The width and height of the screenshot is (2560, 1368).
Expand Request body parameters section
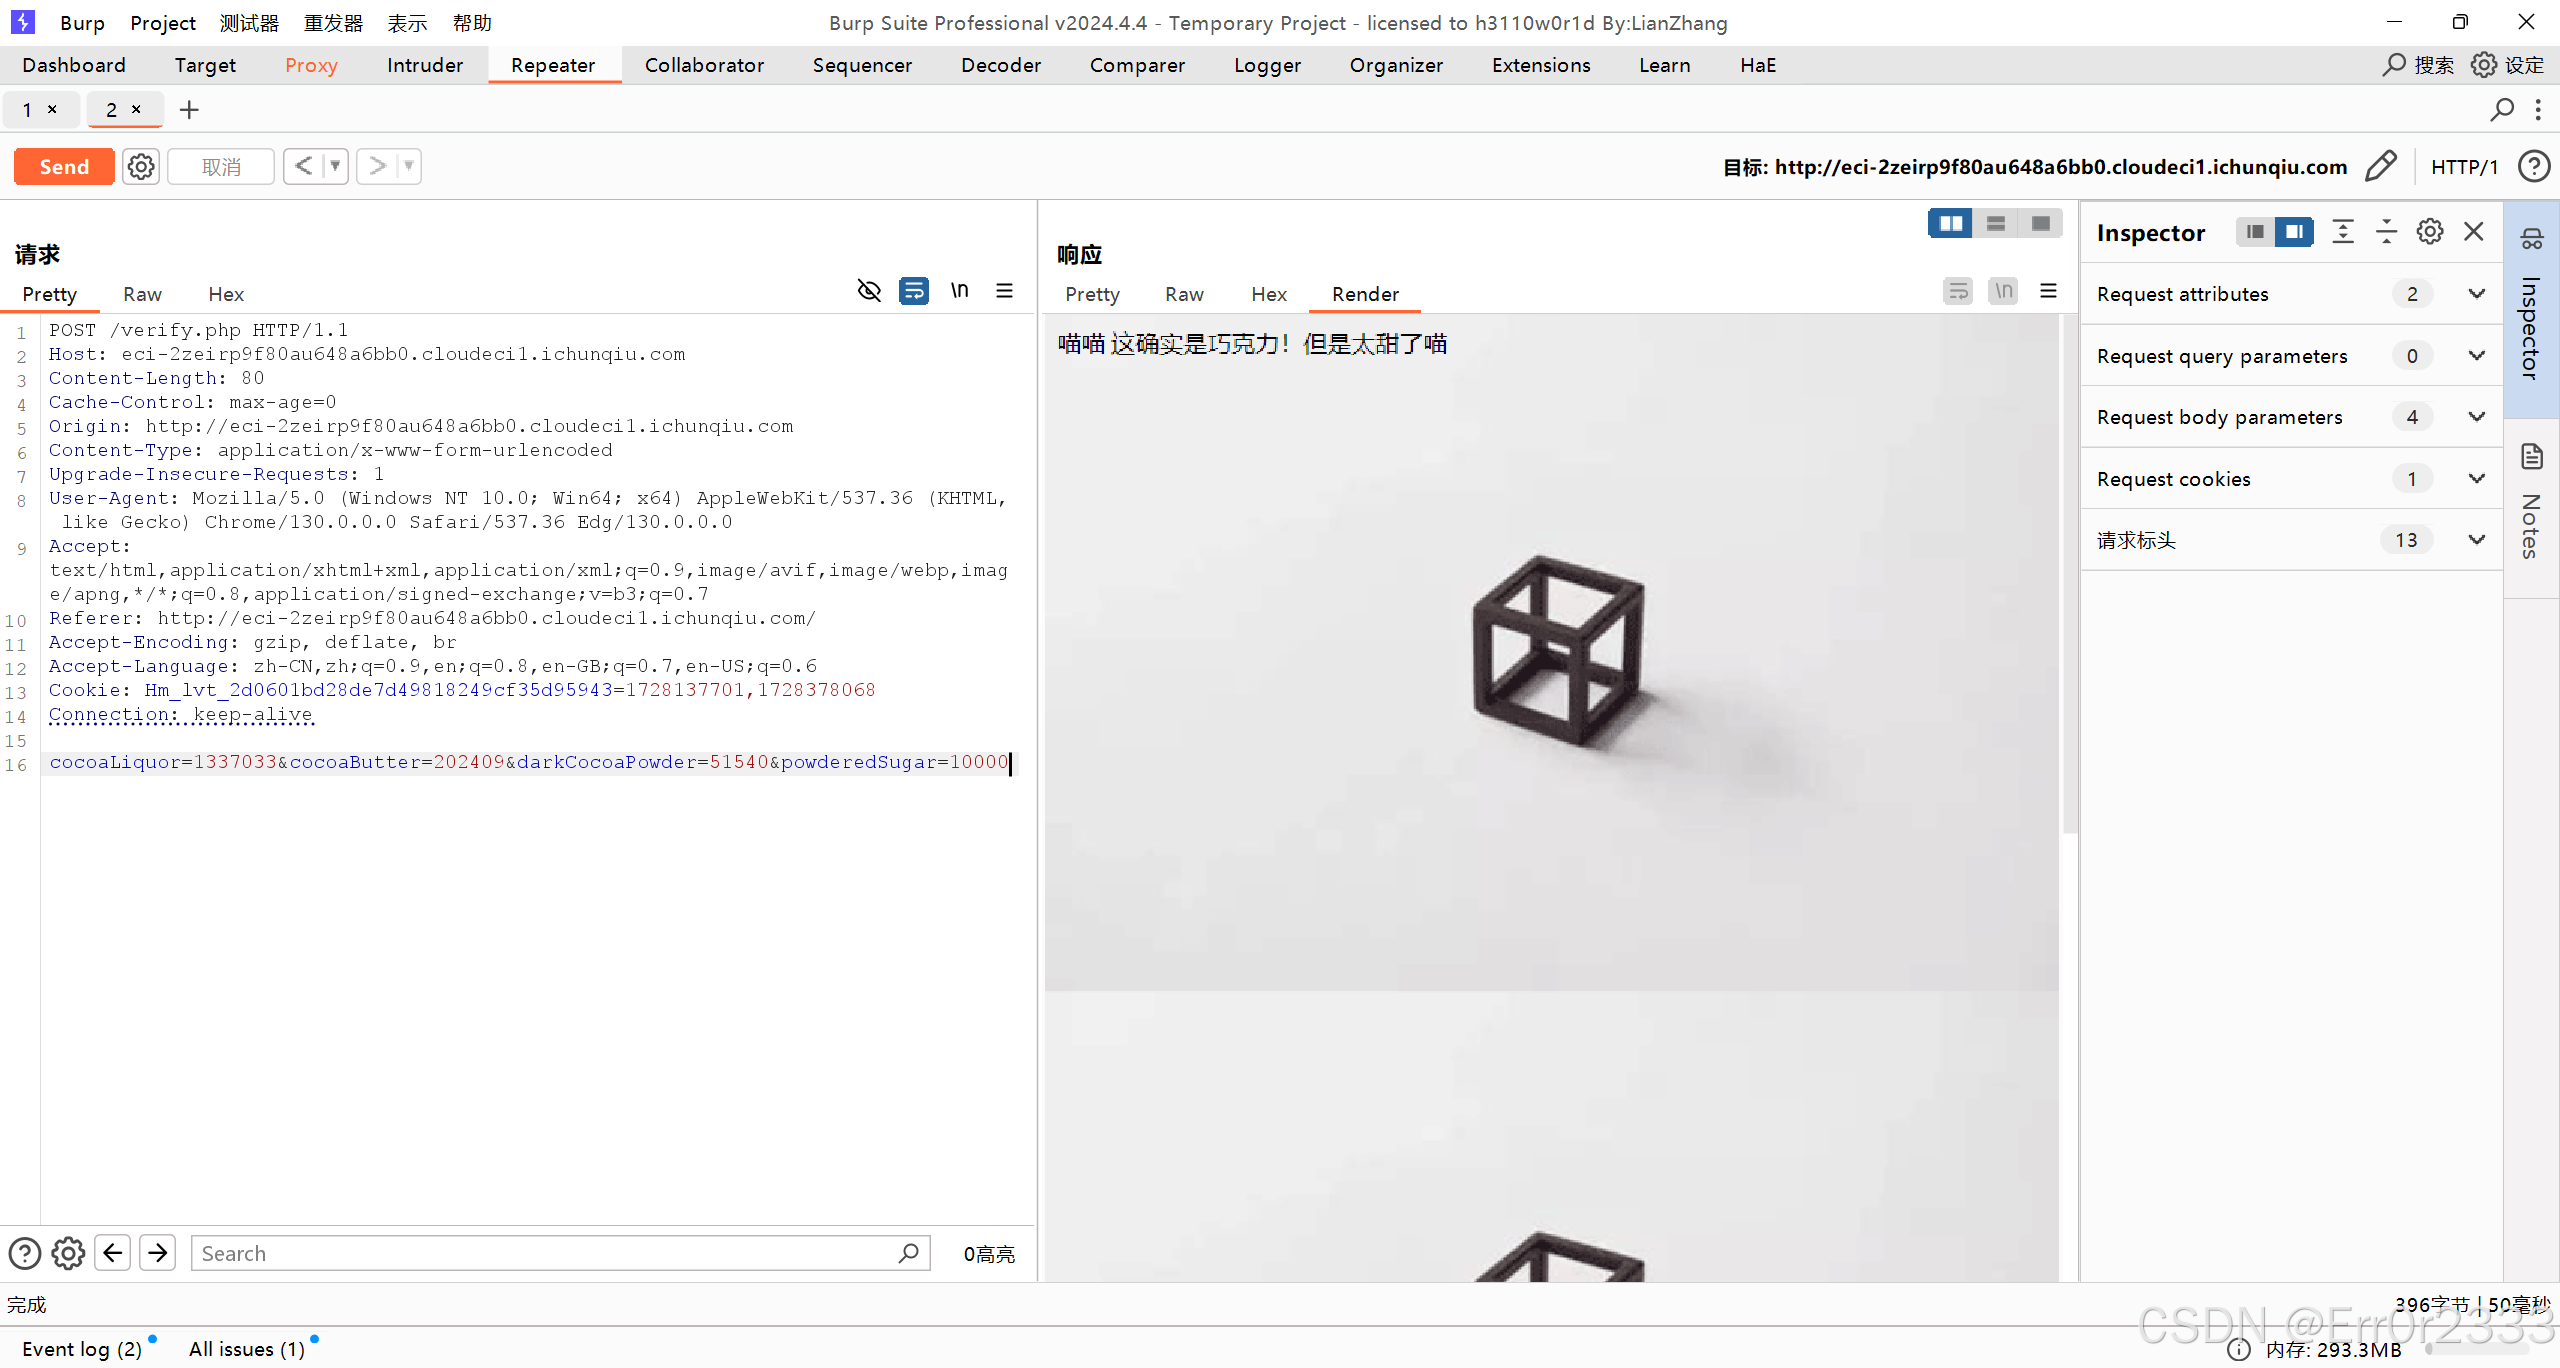click(x=2477, y=417)
